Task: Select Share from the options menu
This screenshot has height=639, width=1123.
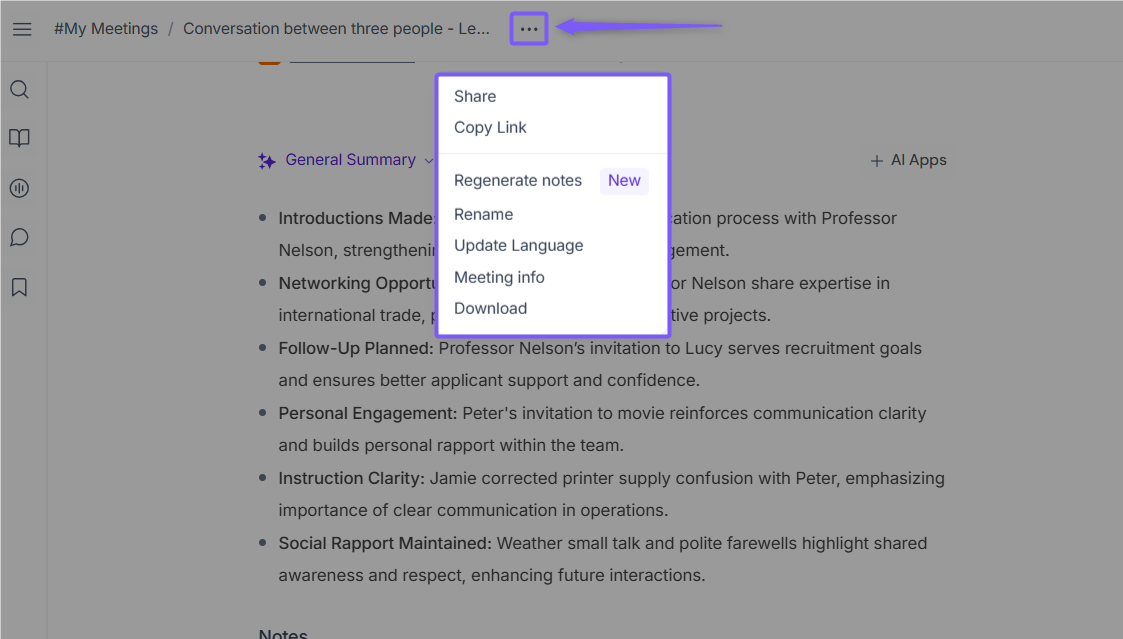Action: pos(475,96)
